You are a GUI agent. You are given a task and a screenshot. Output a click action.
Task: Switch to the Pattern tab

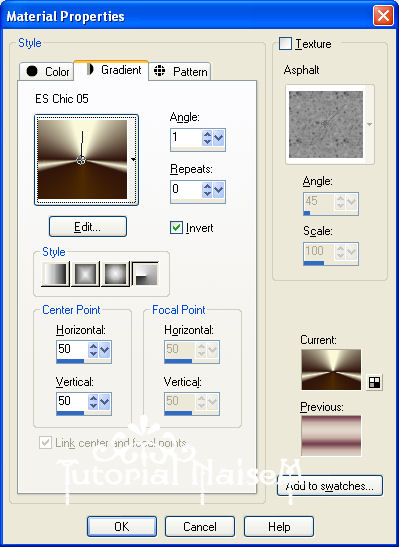(180, 72)
